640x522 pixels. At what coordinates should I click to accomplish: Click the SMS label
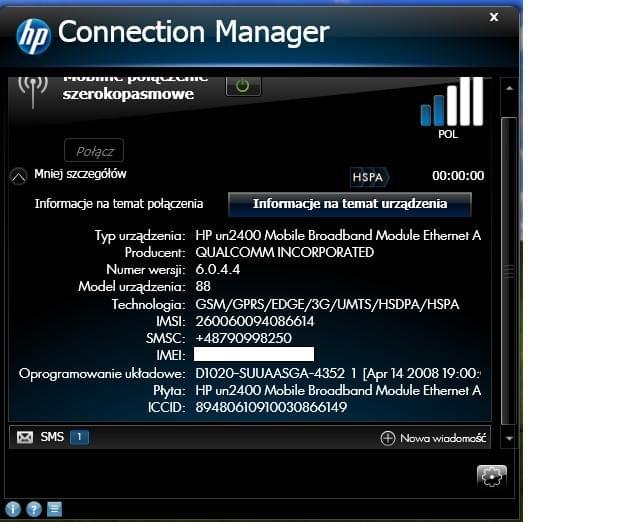pos(52,437)
